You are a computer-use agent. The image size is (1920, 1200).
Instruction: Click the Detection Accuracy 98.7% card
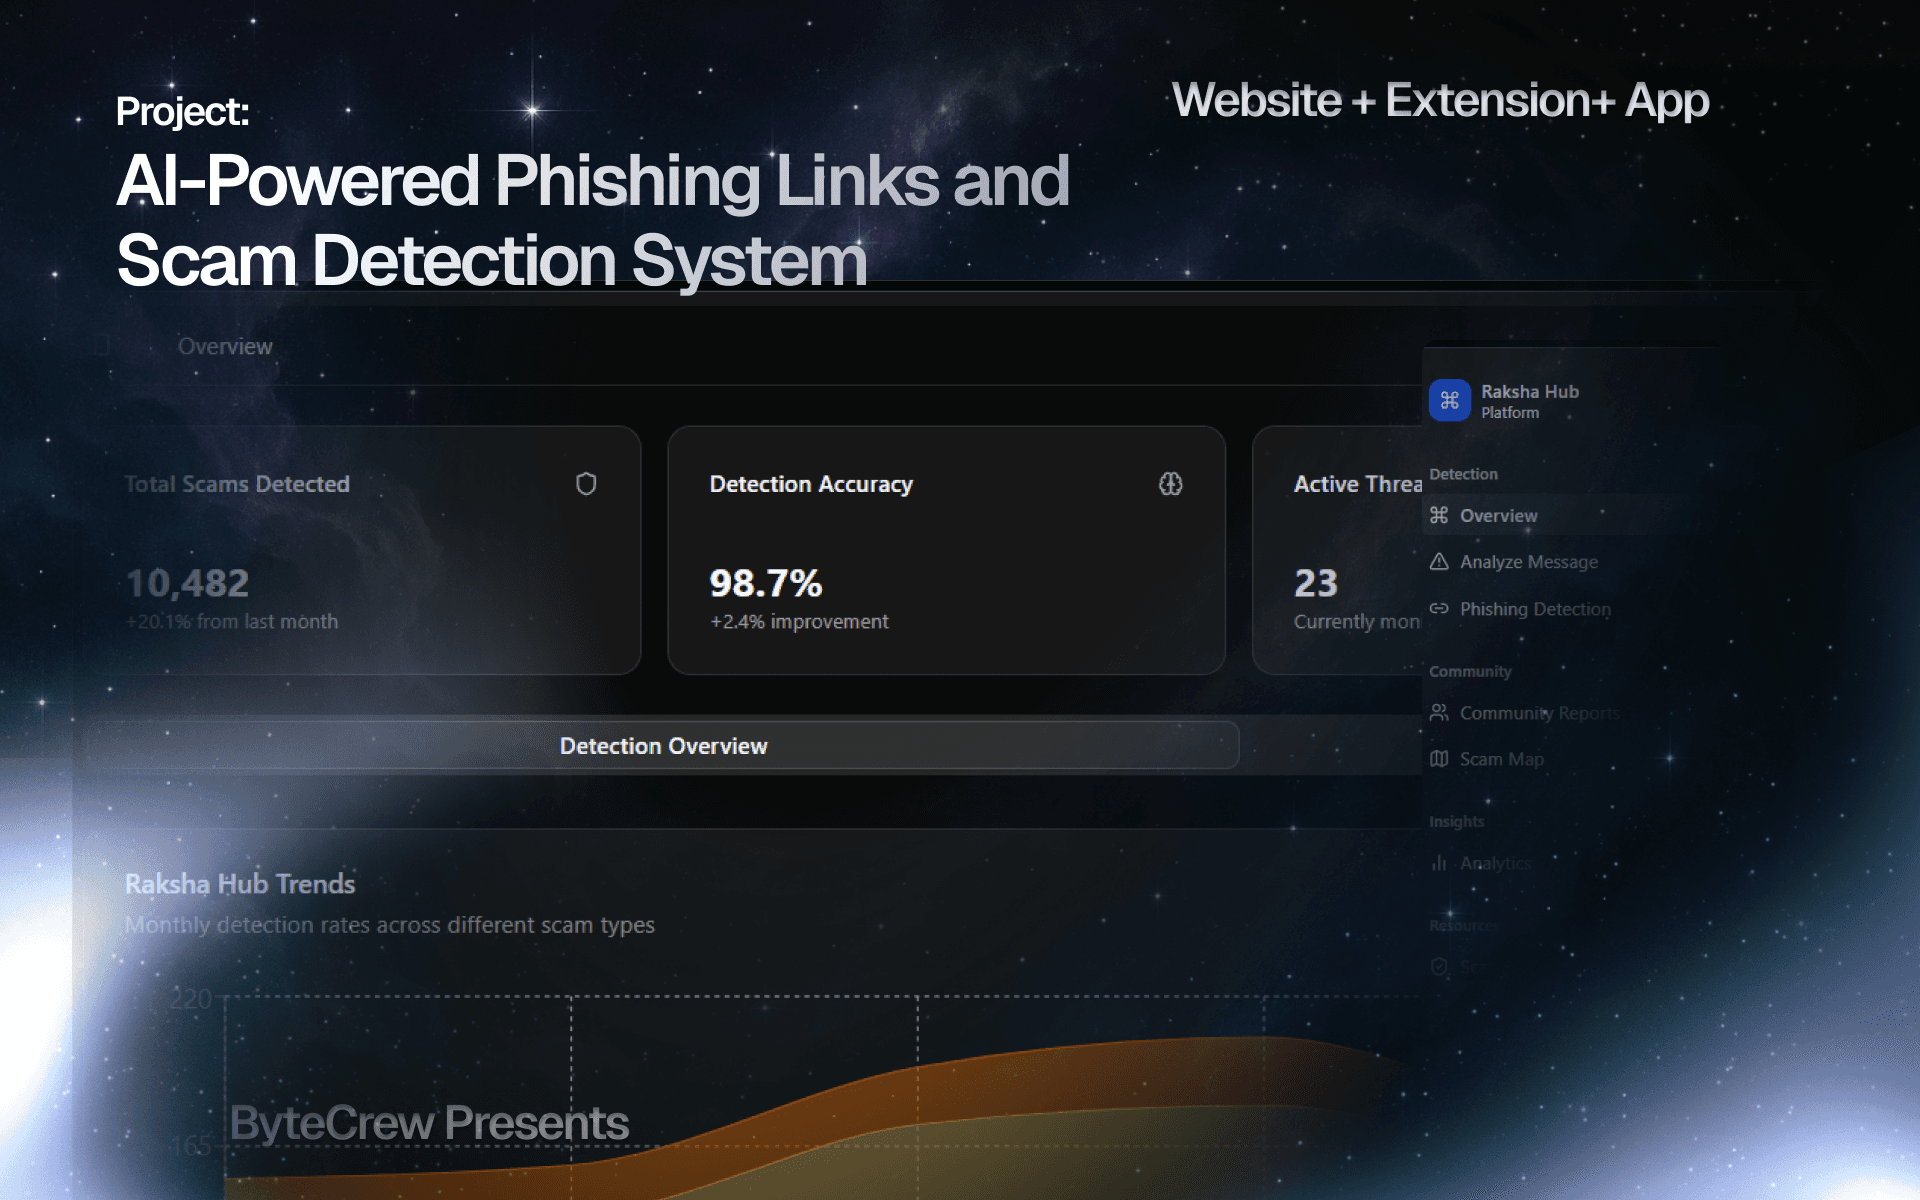tap(945, 550)
